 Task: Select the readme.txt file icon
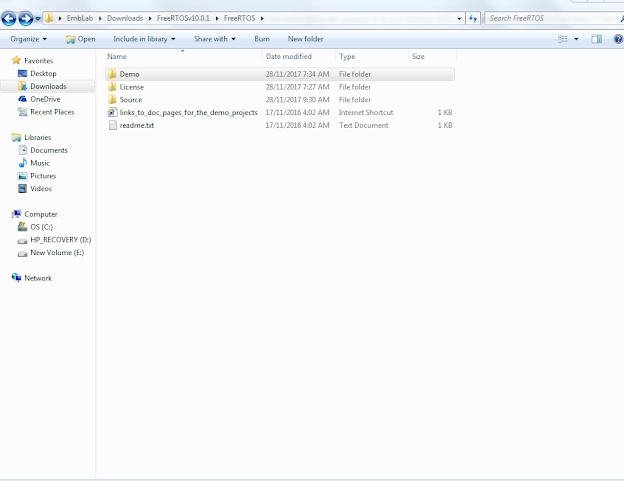[x=113, y=125]
